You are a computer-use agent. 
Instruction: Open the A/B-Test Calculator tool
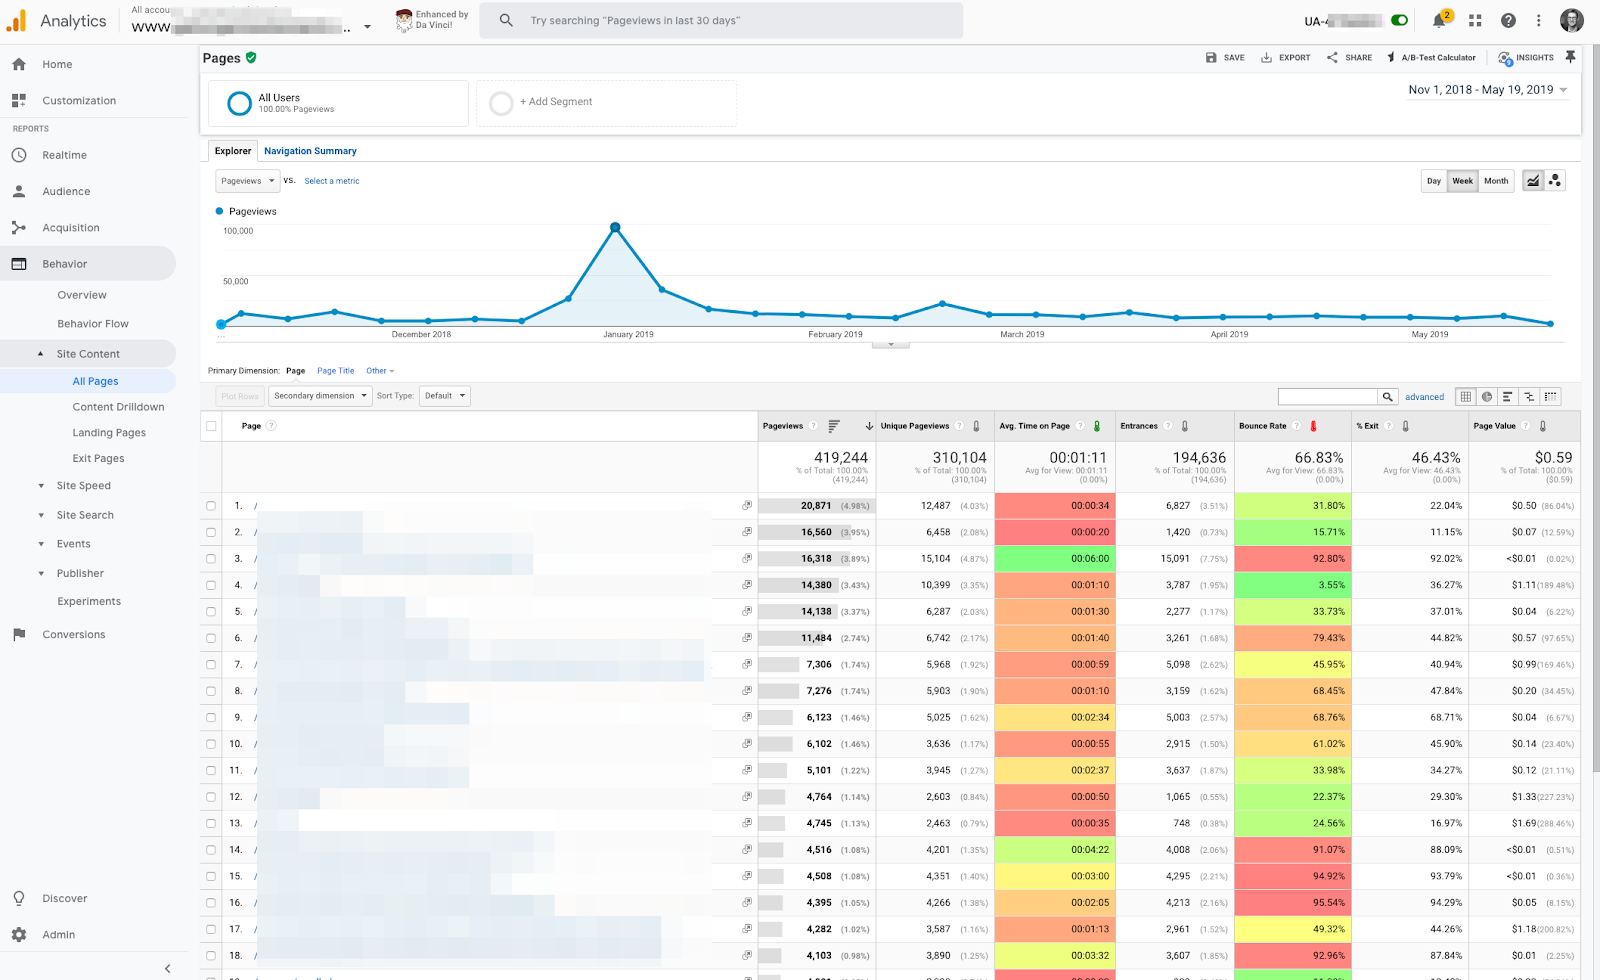(x=1430, y=58)
